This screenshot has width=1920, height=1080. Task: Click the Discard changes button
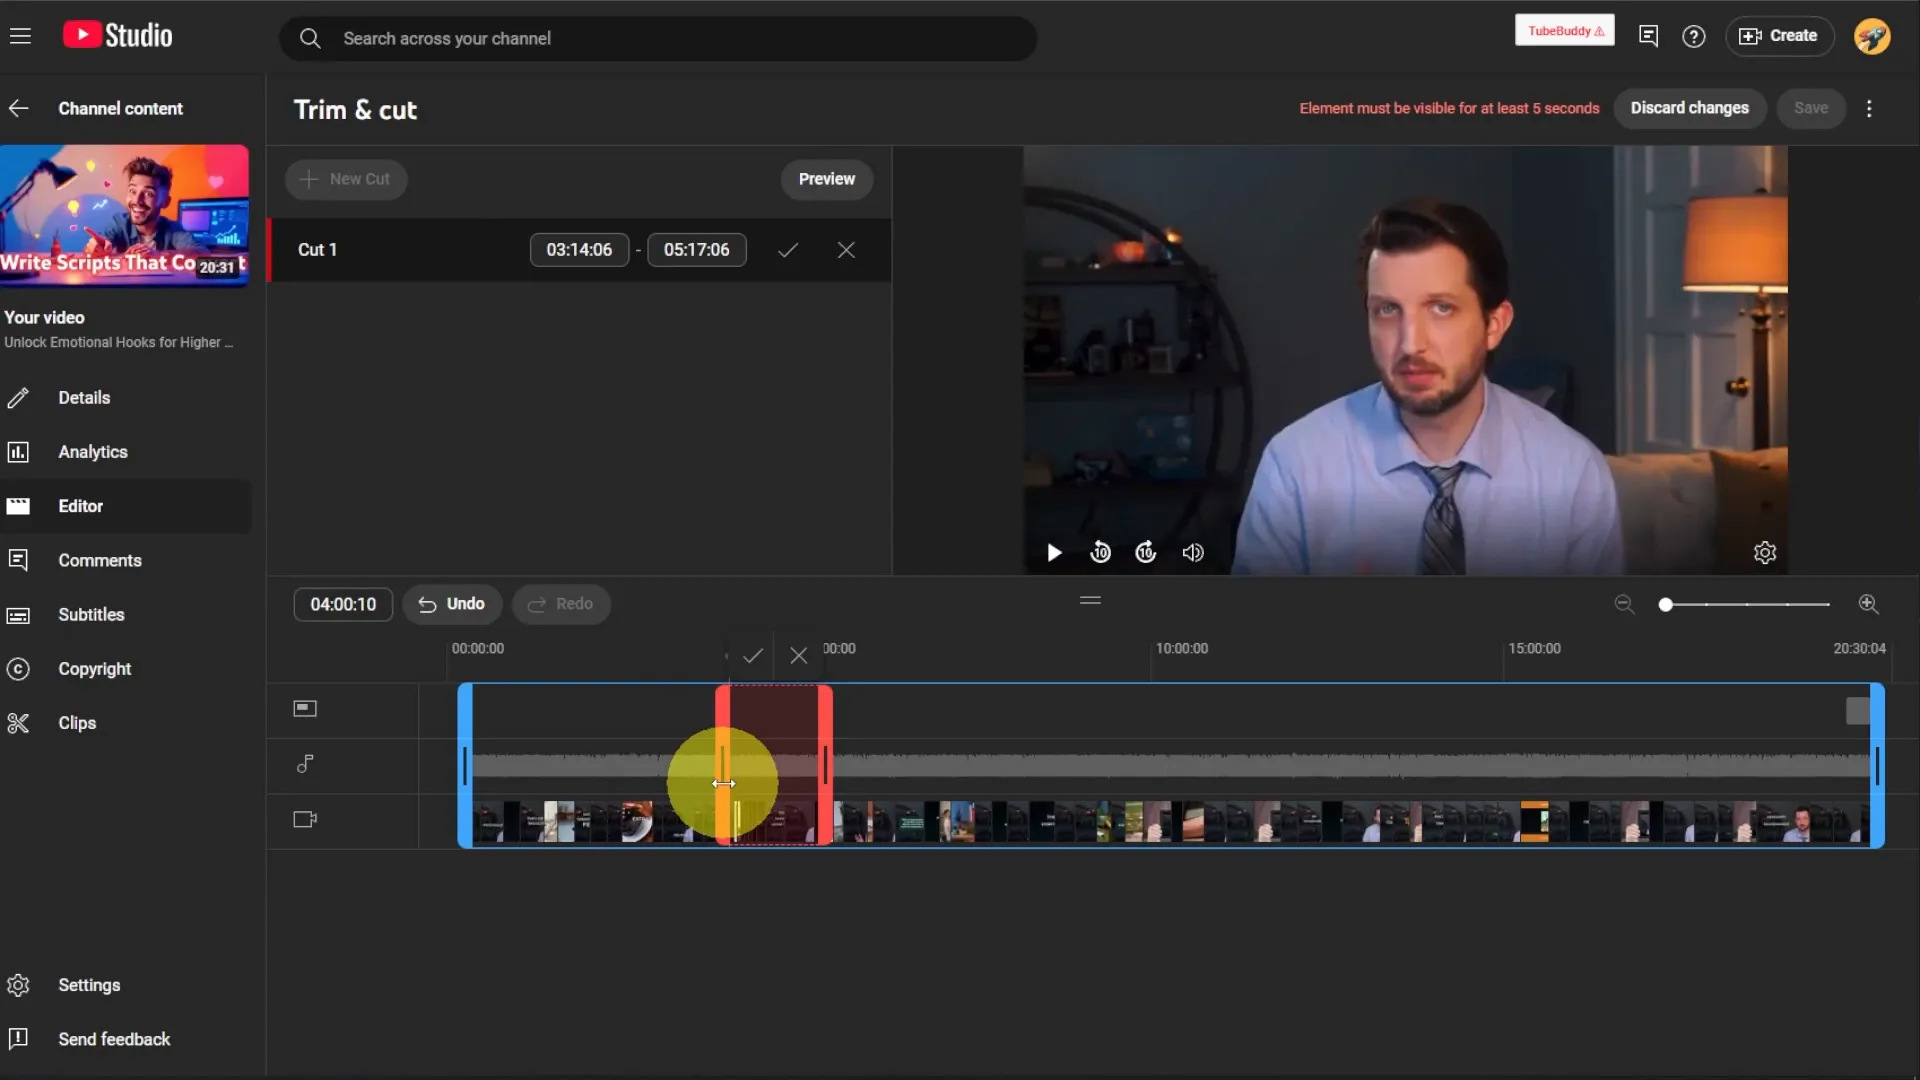click(x=1689, y=108)
